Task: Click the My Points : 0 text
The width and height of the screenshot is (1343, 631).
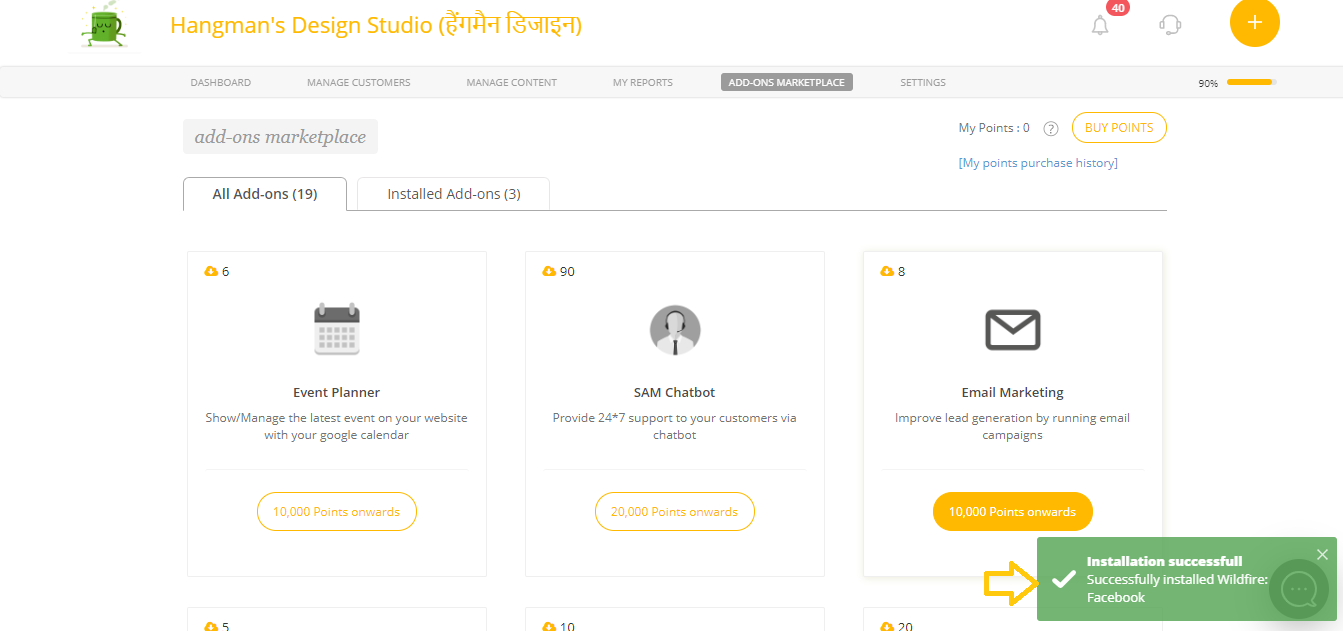Action: click(994, 128)
